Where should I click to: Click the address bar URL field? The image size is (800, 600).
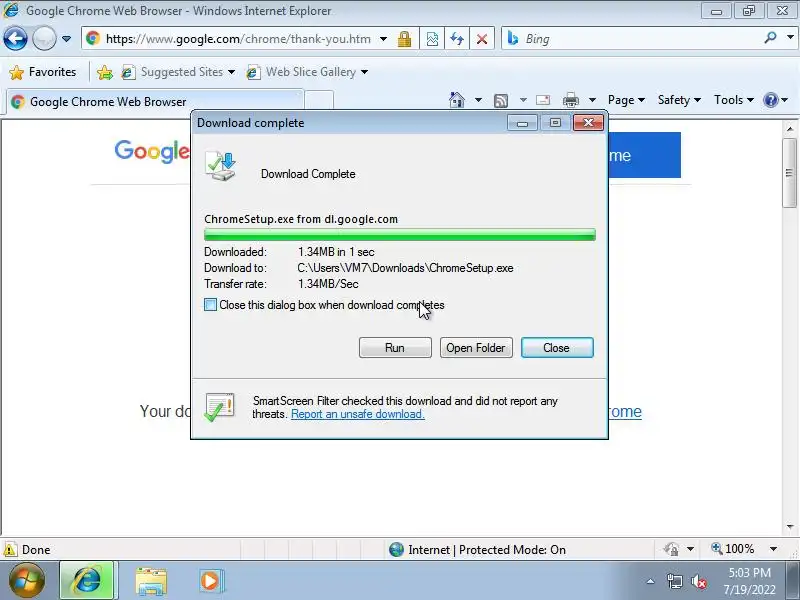click(x=238, y=39)
